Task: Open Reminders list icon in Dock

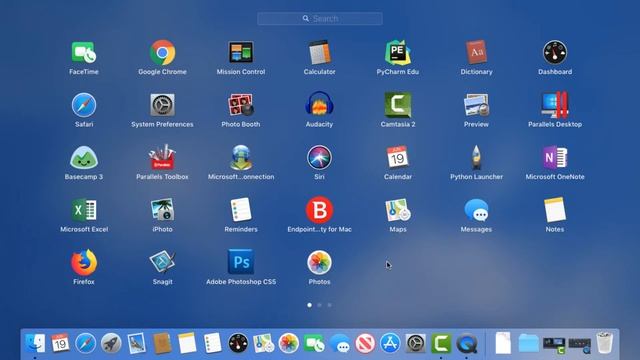Action: click(x=213, y=343)
